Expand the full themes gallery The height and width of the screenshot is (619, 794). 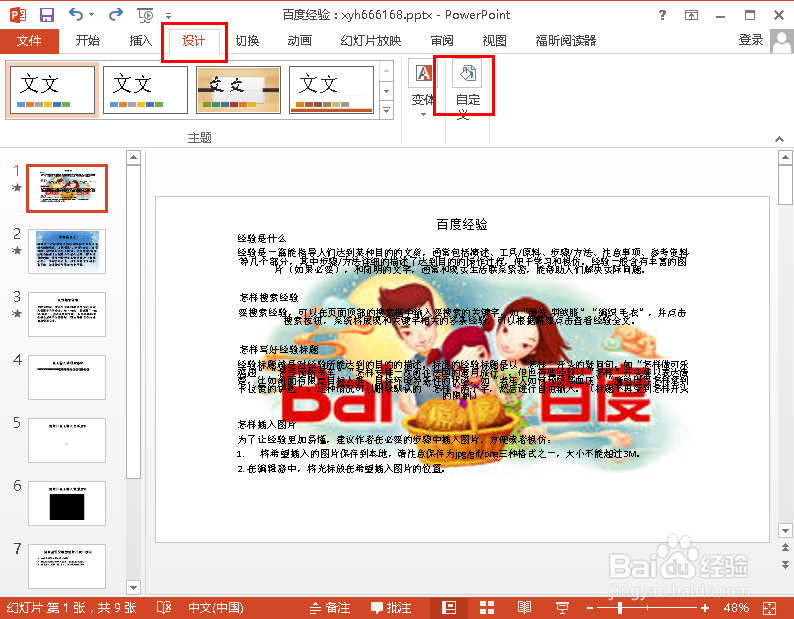tap(386, 110)
